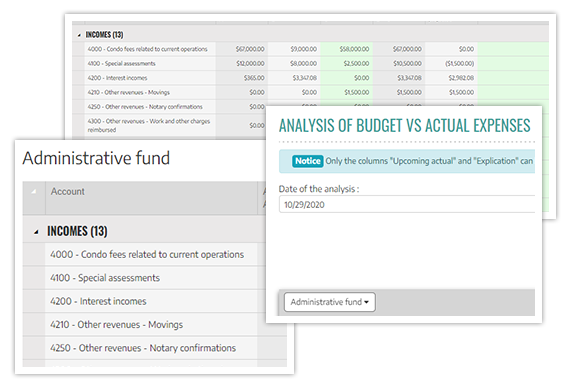Viewport: 570px width, 390px height.
Task: Collapse the INCOMES (13) group in front table
Action: point(36,232)
